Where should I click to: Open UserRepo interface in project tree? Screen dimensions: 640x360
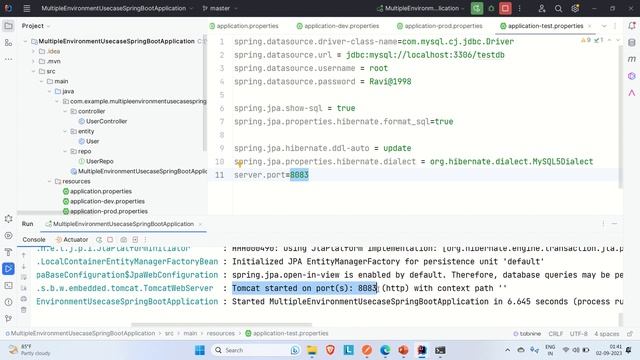tap(96, 161)
